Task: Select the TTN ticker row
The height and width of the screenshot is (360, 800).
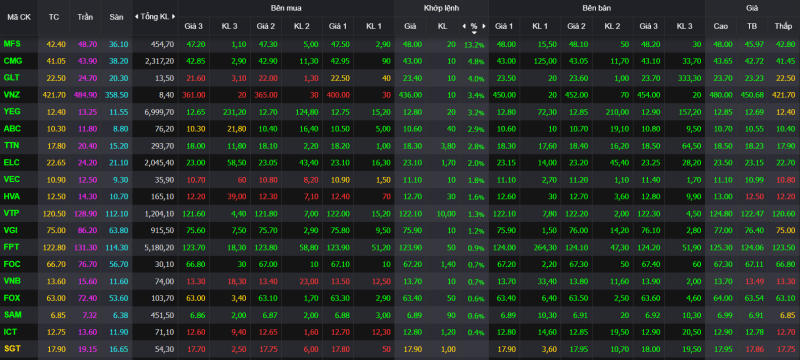Action: pyautogui.click(x=11, y=145)
